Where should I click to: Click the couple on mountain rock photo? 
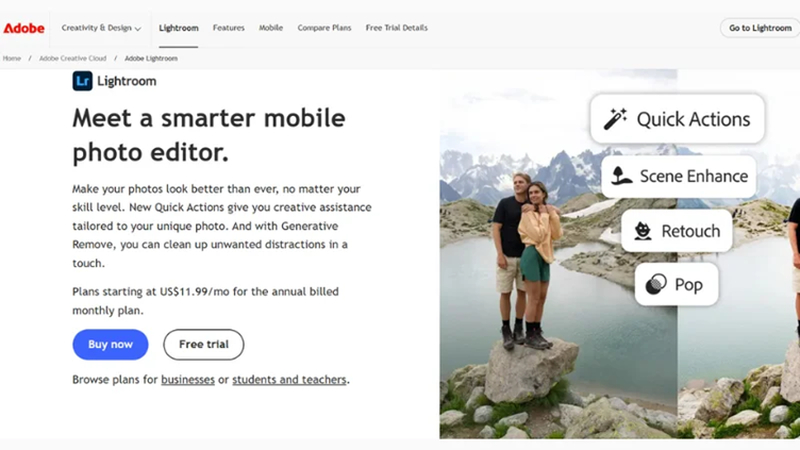[x=558, y=254]
